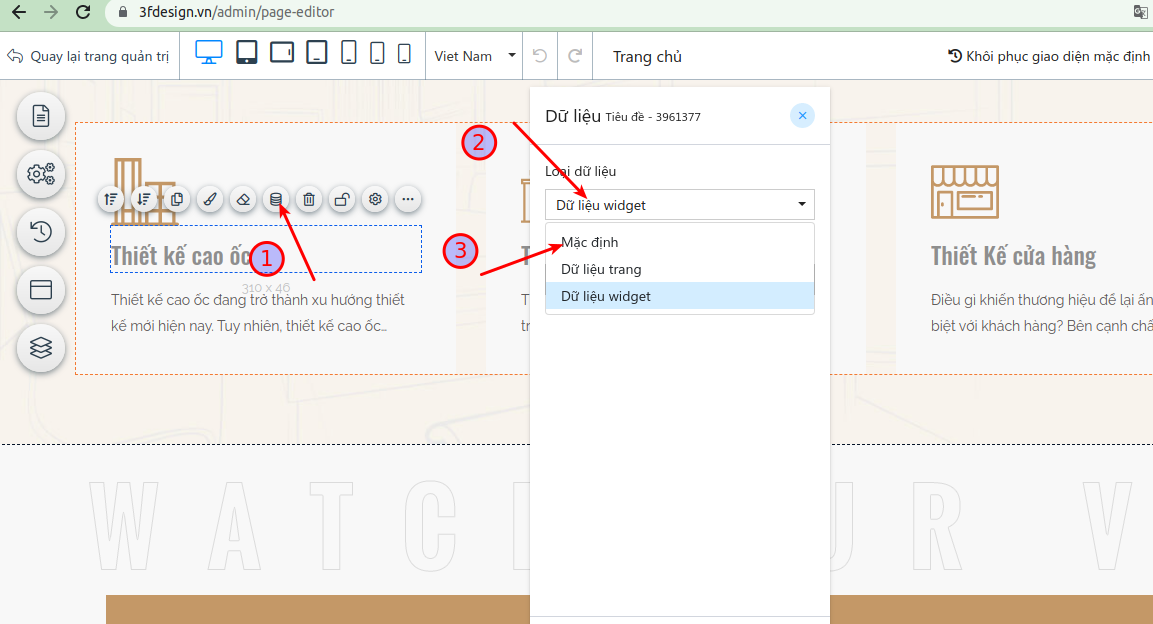Choose the Dữ liệu widget list option
This screenshot has height=624, width=1153.
(x=679, y=296)
